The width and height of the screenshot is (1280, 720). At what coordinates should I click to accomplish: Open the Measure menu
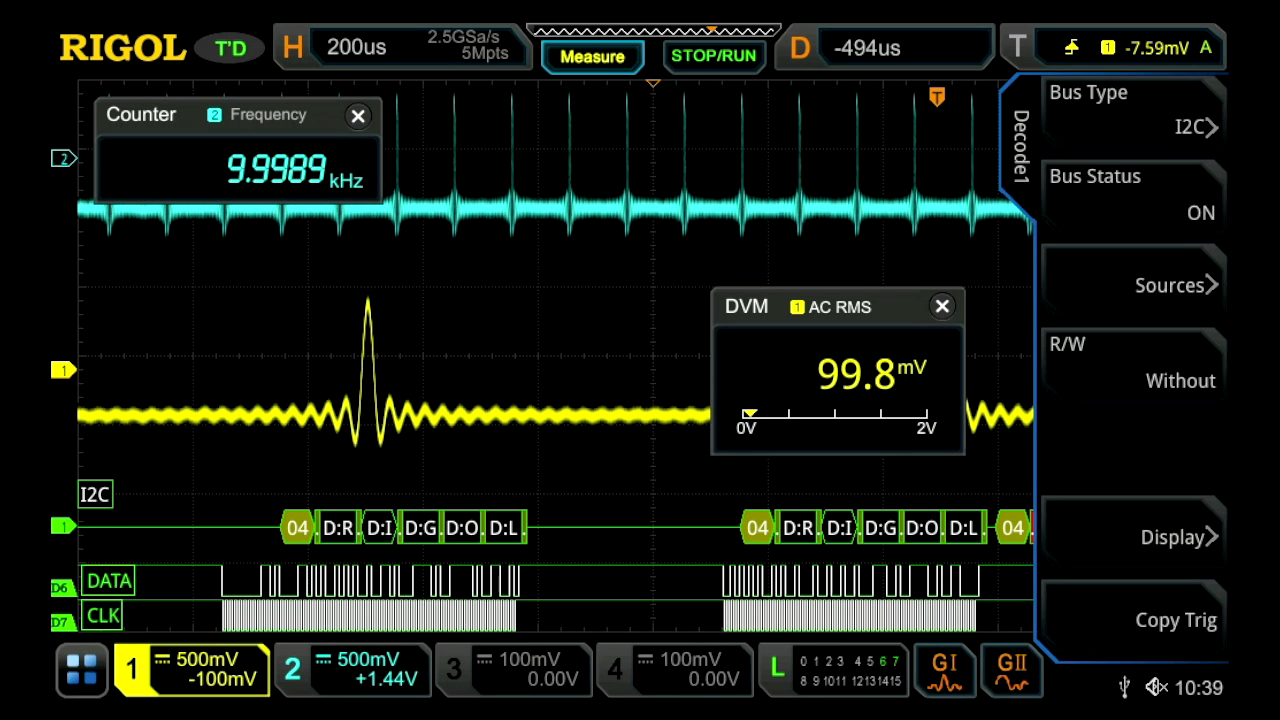[x=592, y=55]
